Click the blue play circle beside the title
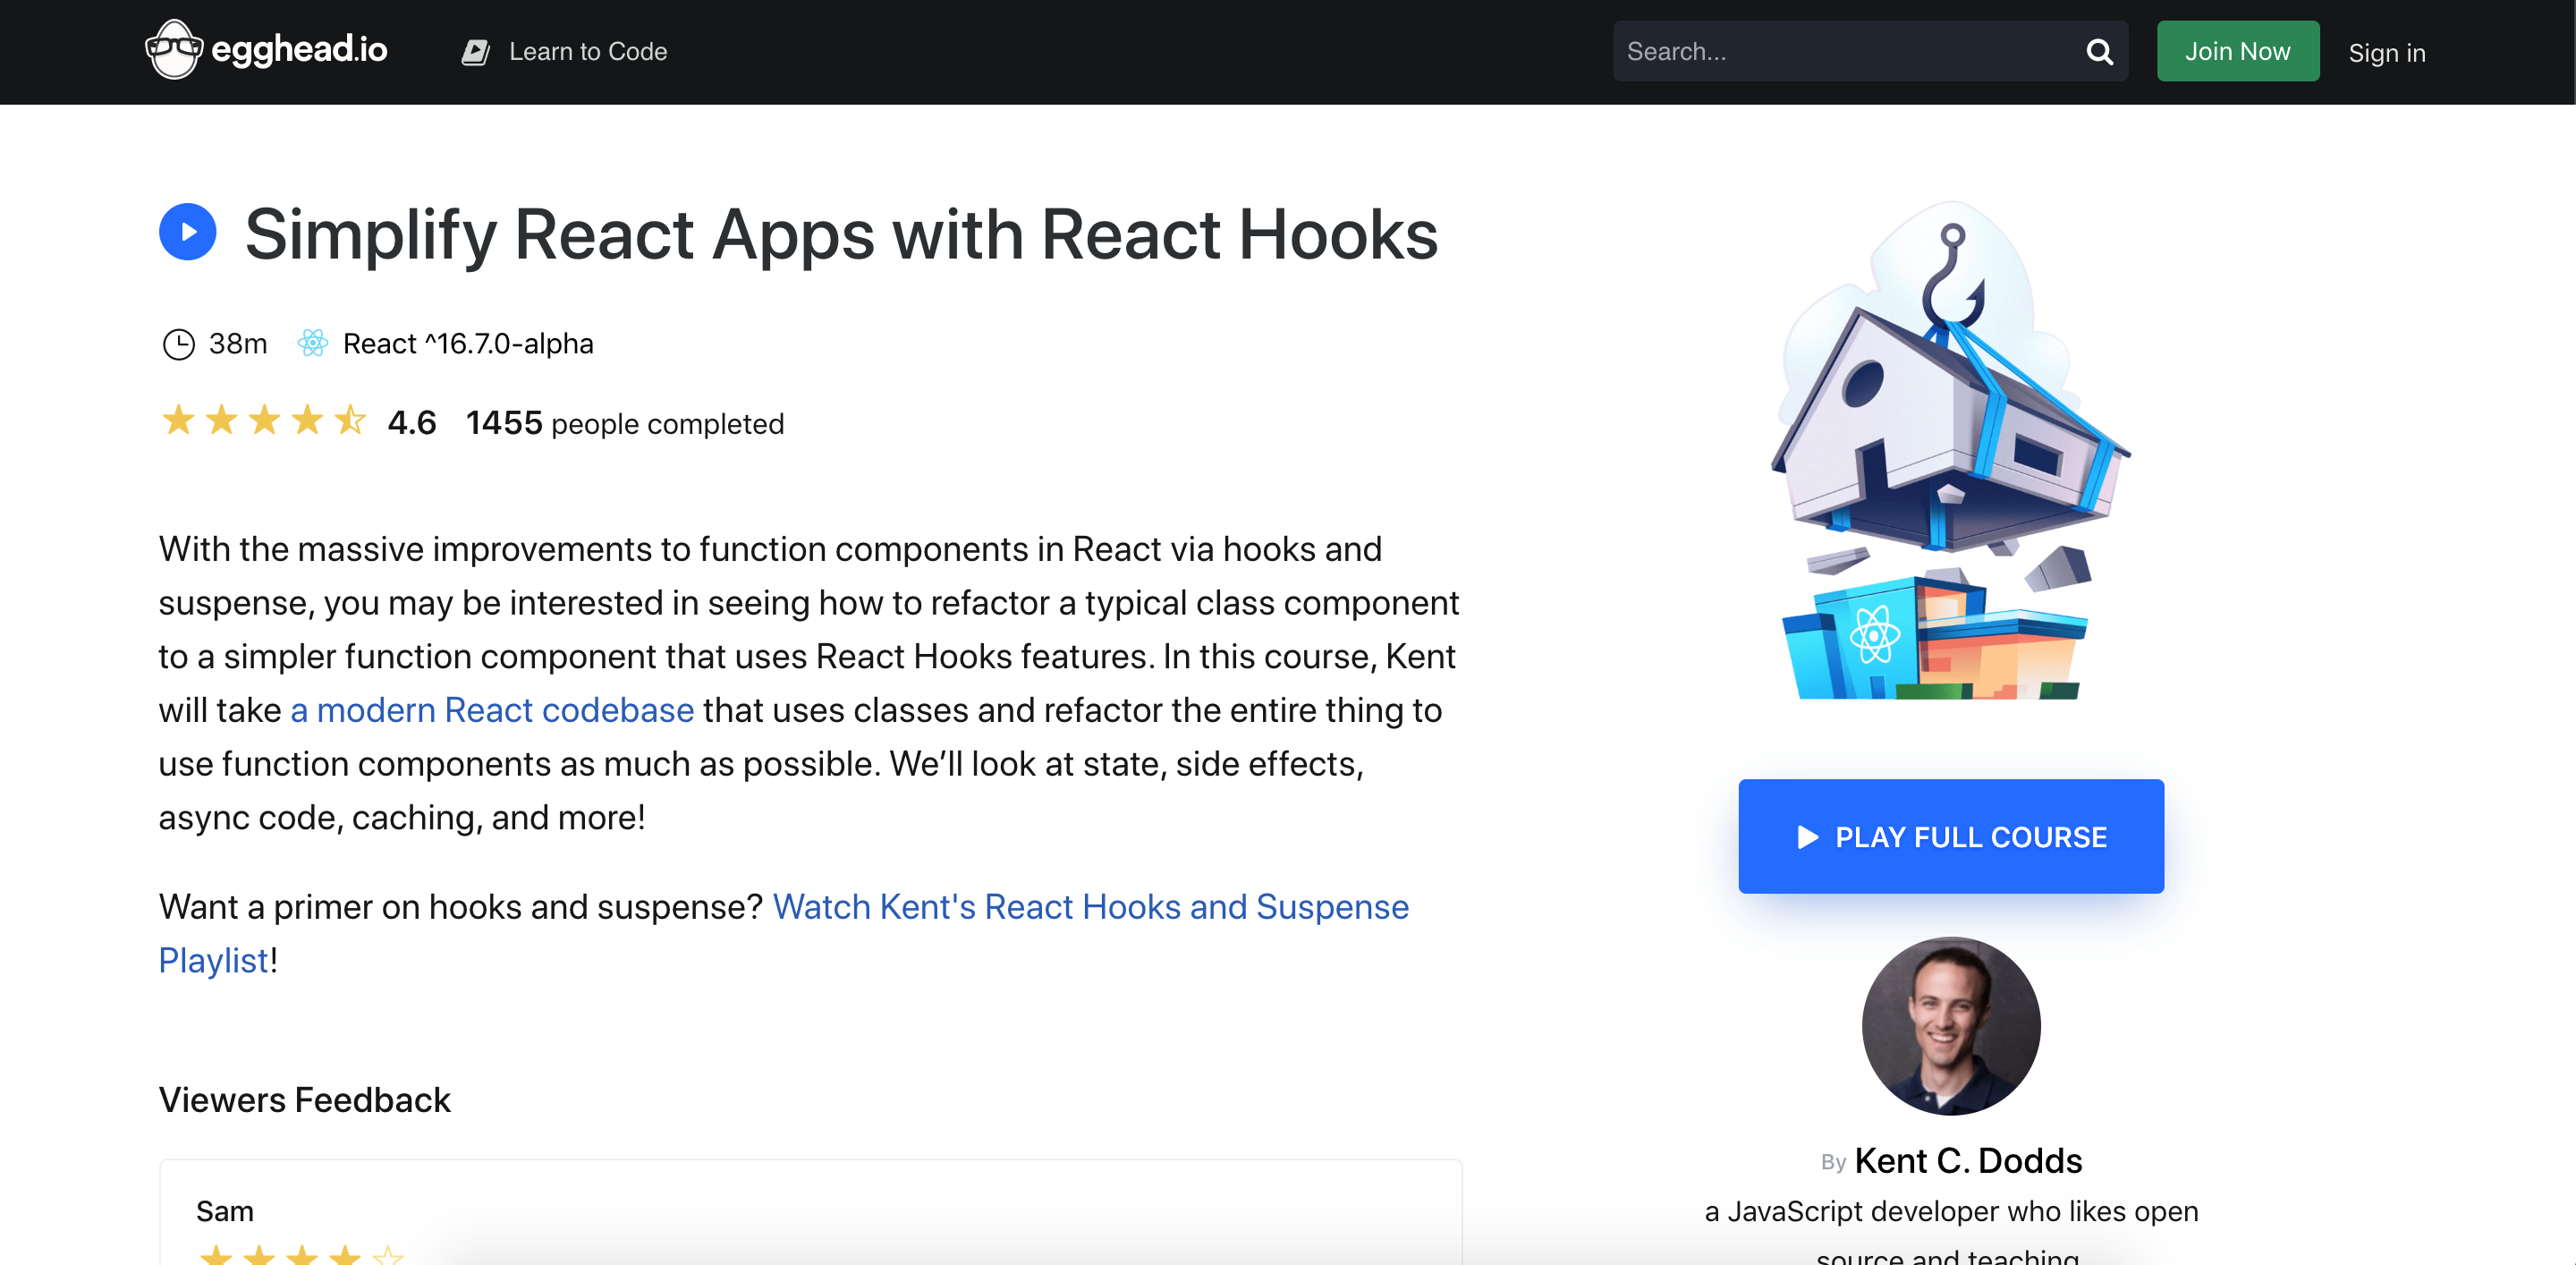This screenshot has height=1265, width=2576. tap(188, 233)
